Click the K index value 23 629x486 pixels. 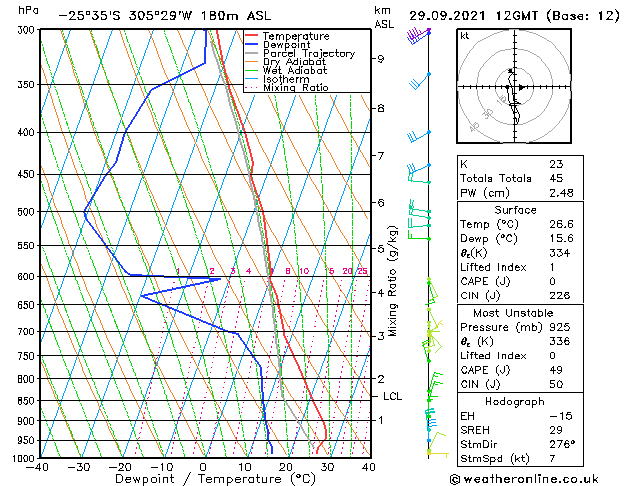556,164
